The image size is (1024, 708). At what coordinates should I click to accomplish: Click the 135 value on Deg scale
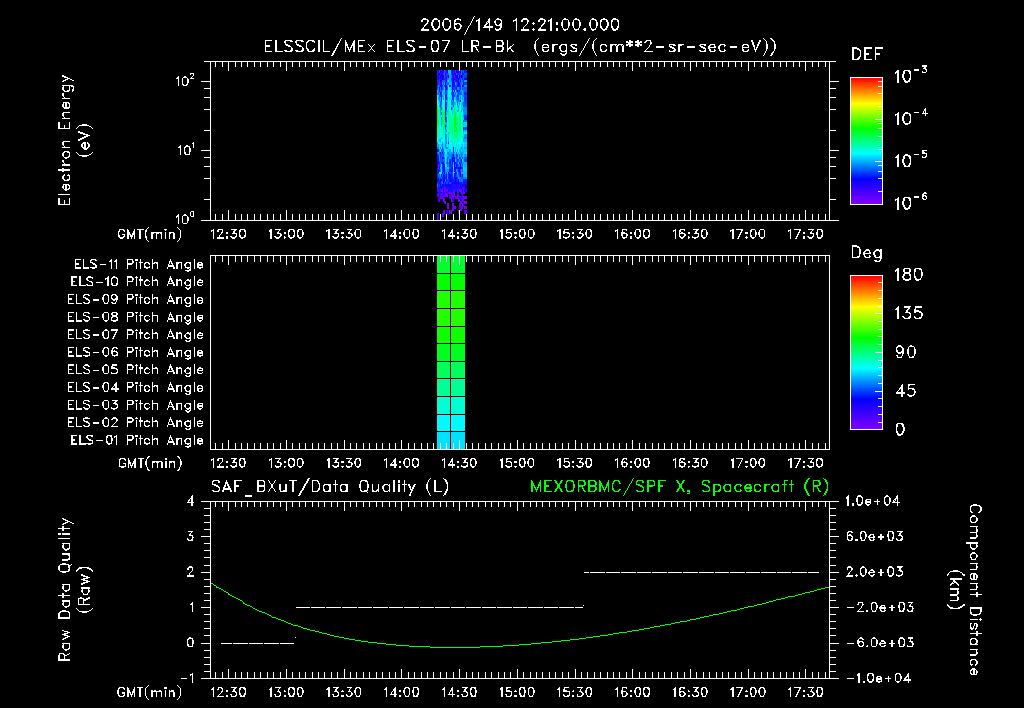tap(908, 314)
